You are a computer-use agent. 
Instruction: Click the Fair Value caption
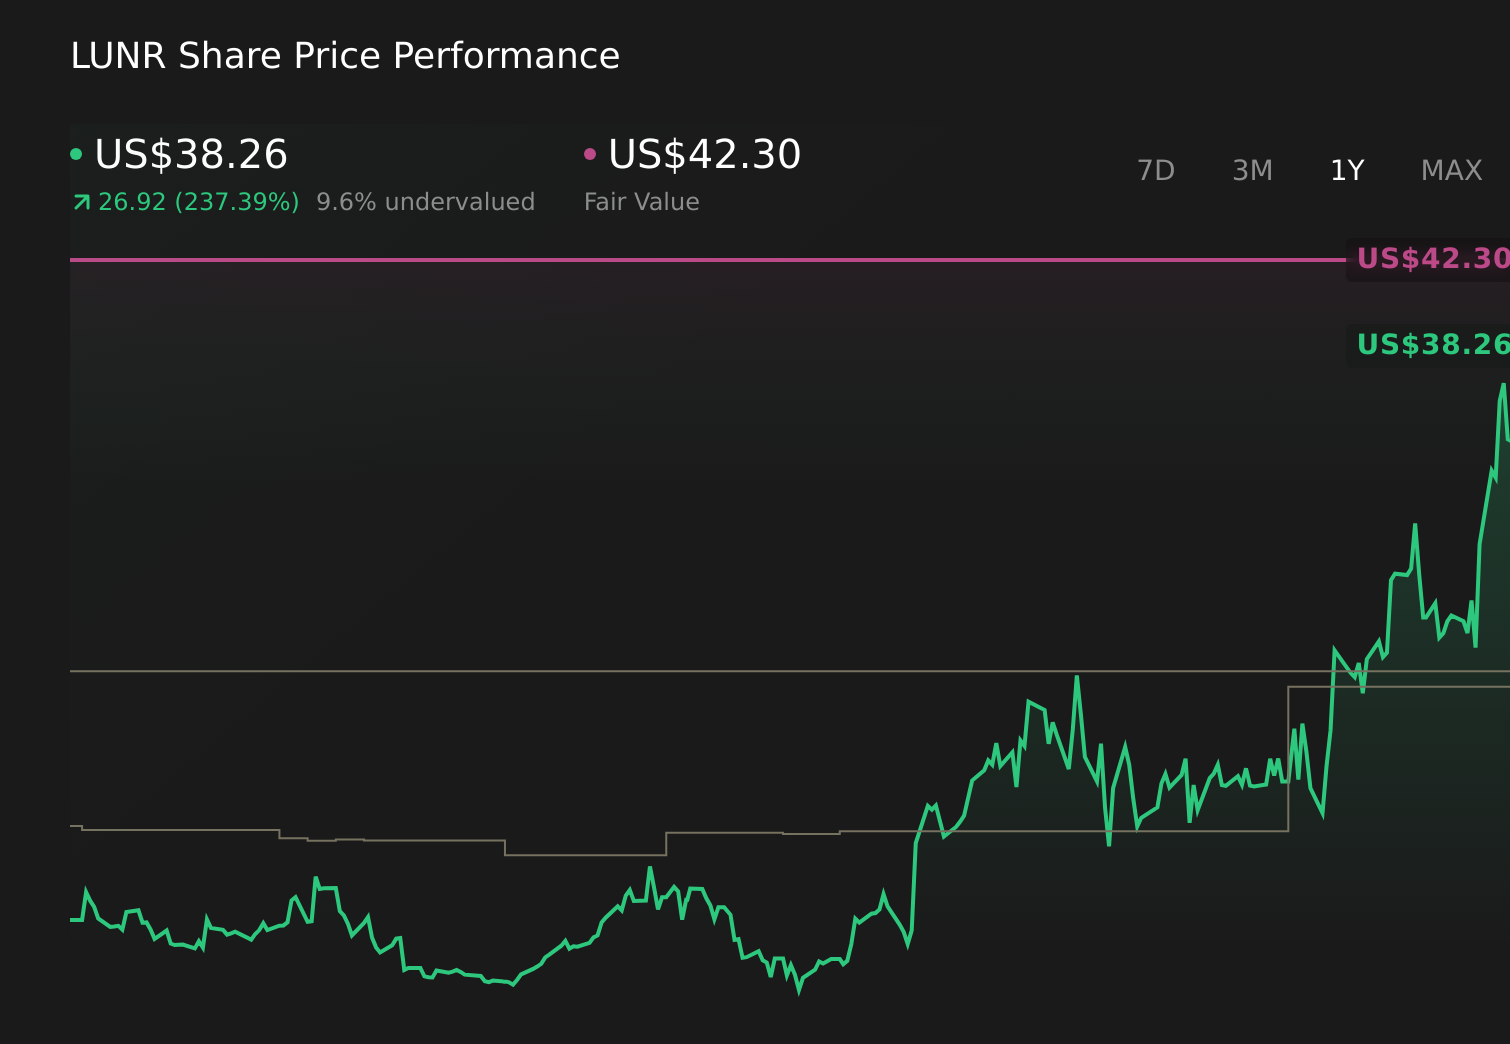coord(642,202)
